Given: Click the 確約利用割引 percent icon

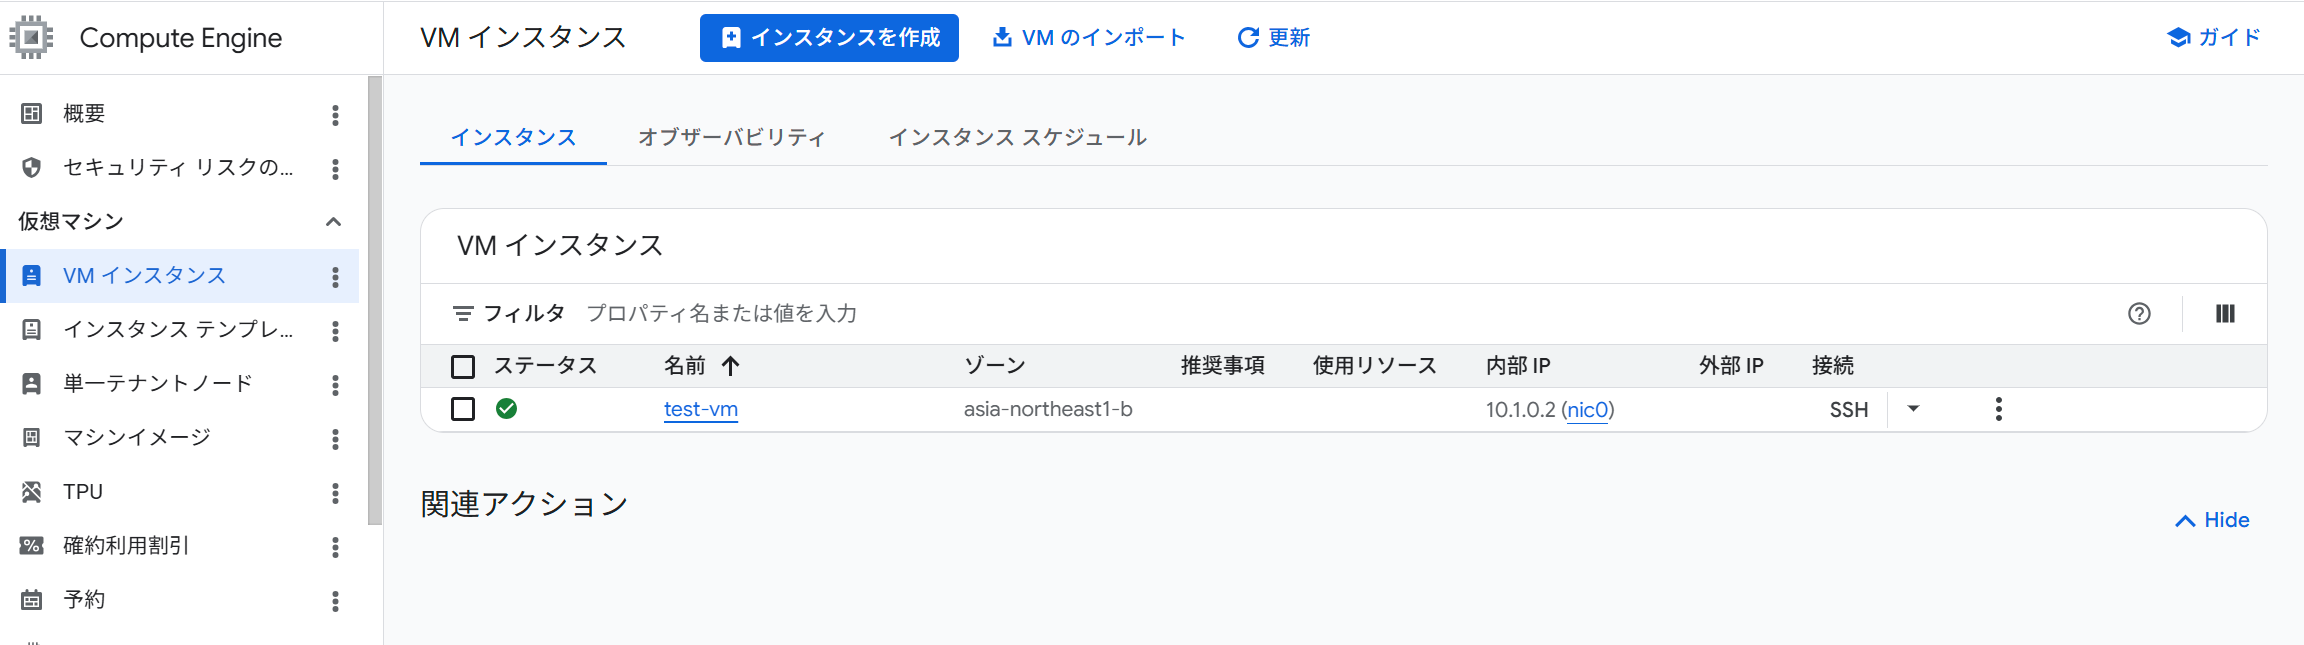Looking at the screenshot, I should pos(32,545).
